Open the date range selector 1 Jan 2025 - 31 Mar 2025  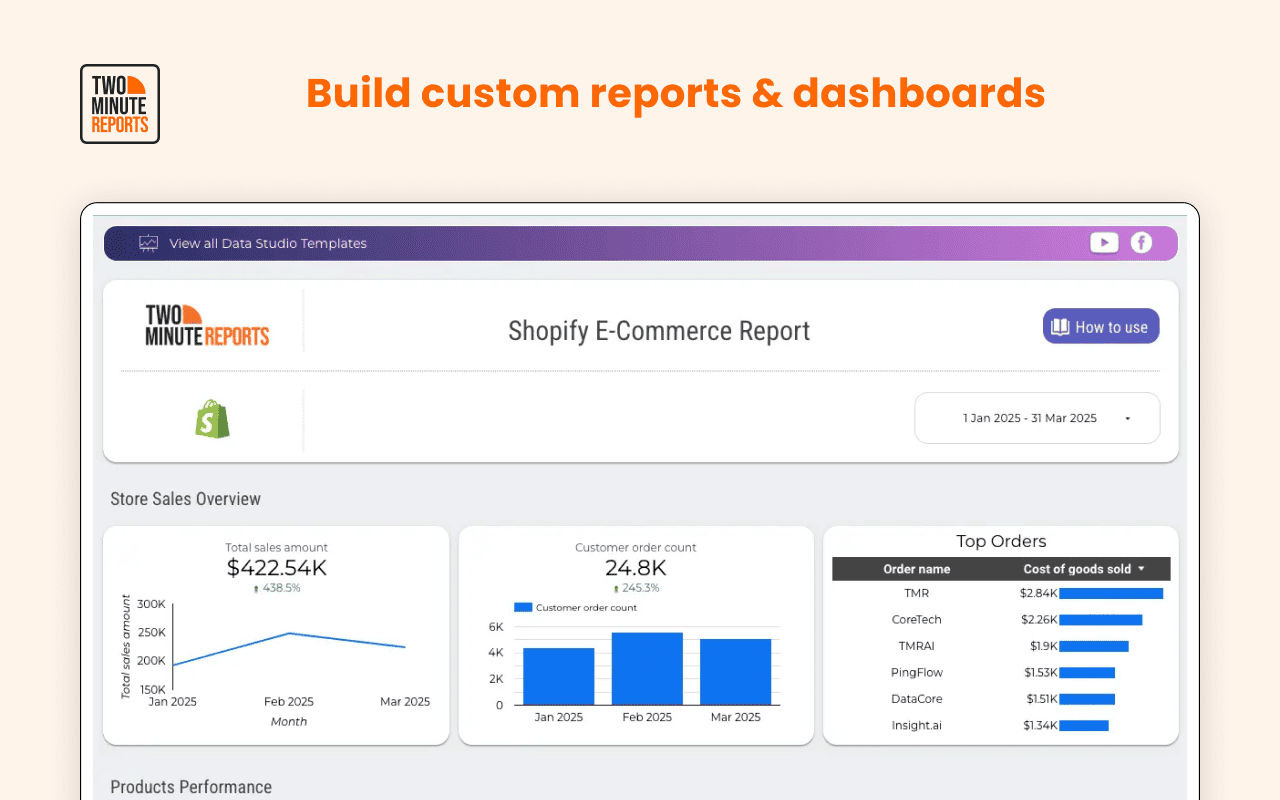pyautogui.click(x=1037, y=418)
